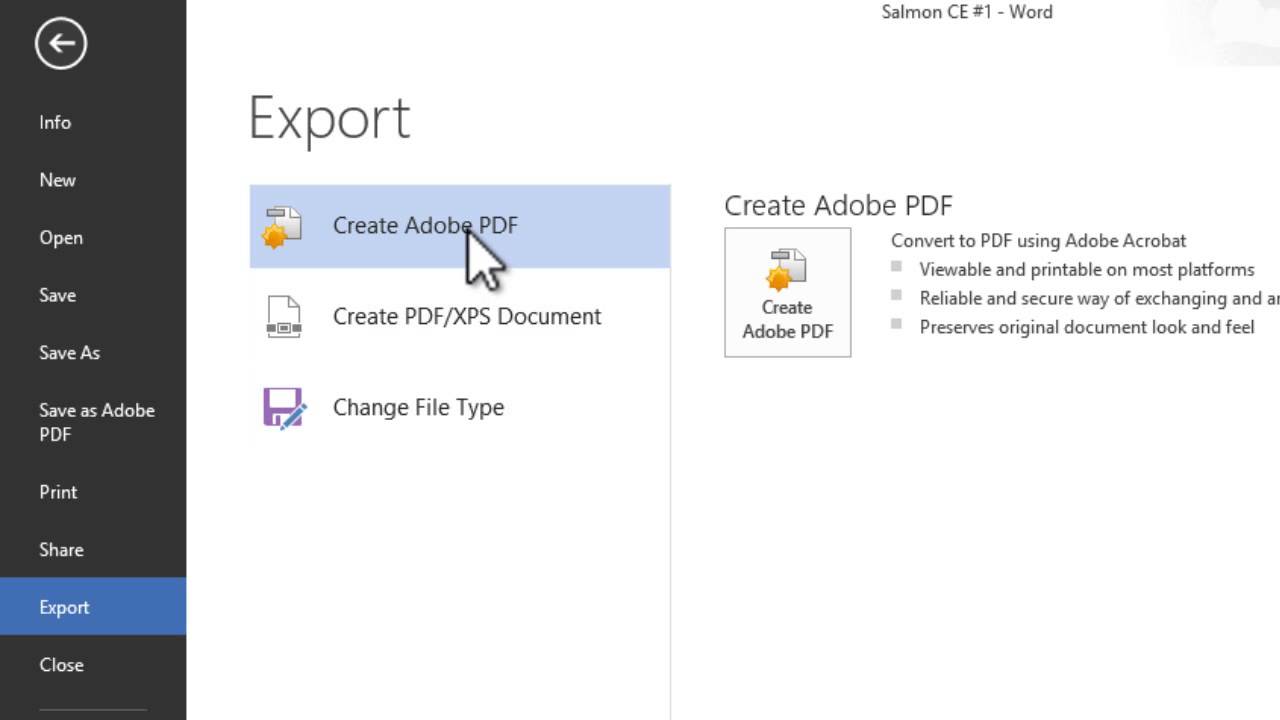Open the Info page
This screenshot has width=1280, height=720.
click(55, 122)
